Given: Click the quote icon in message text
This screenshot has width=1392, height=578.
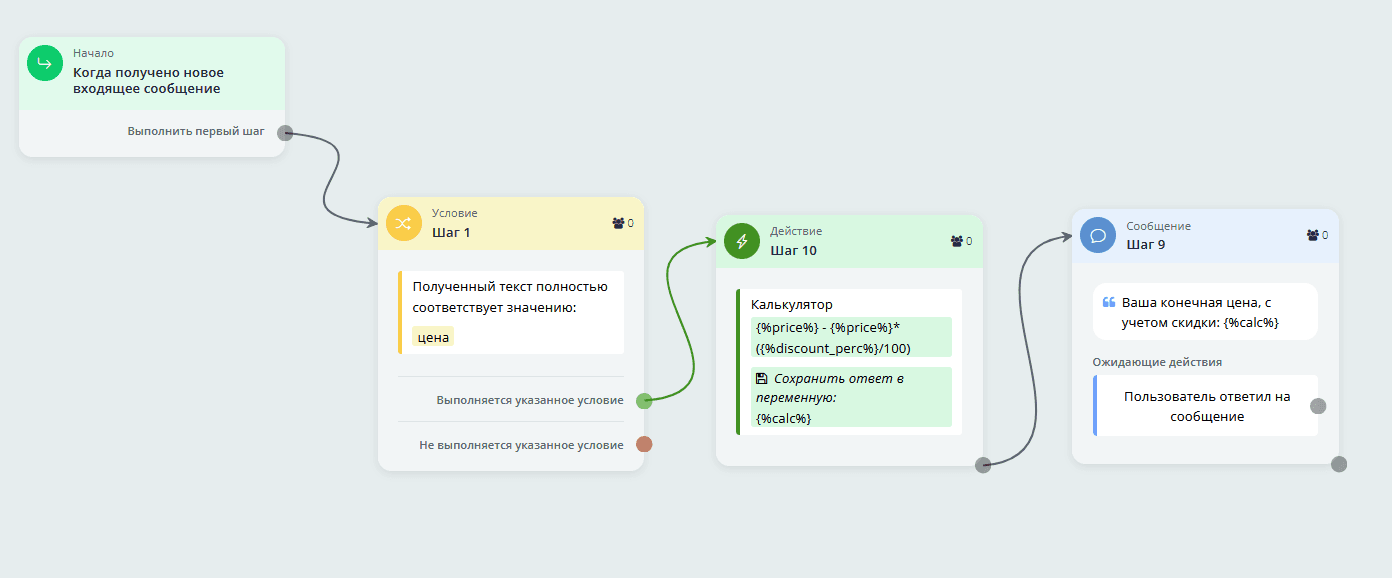Looking at the screenshot, I should (1108, 302).
